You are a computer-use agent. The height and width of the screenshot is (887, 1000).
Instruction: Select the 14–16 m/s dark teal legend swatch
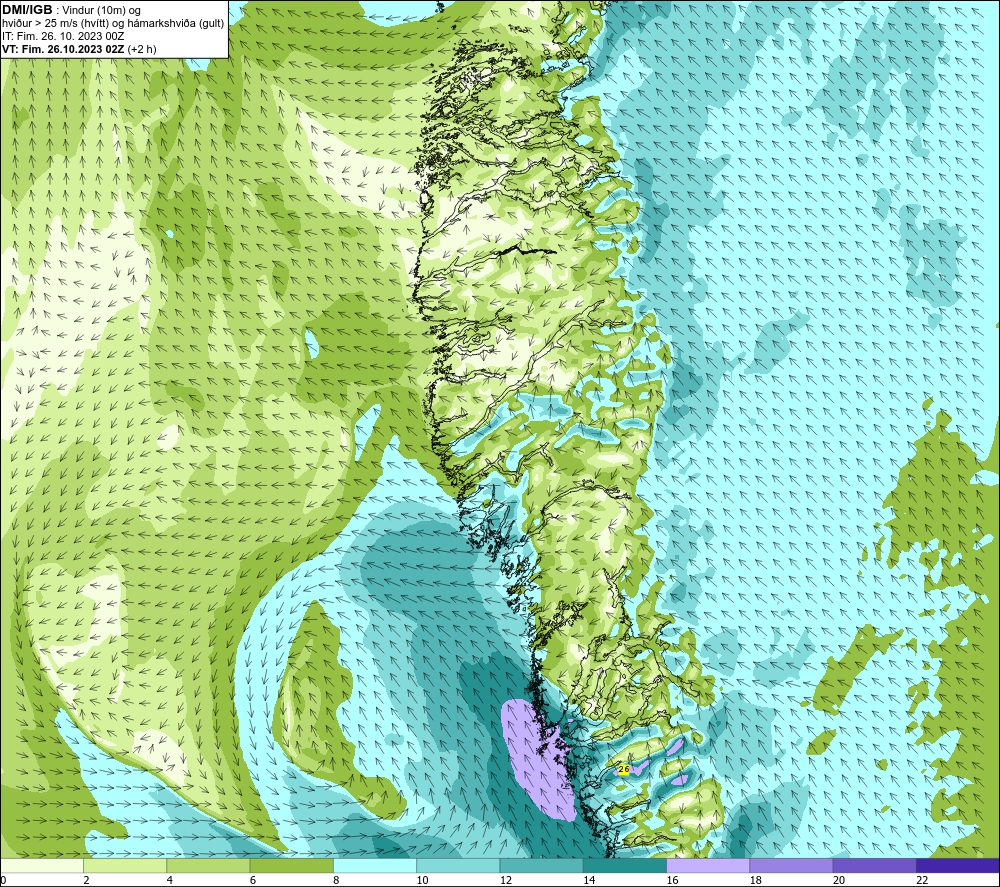tap(624, 865)
